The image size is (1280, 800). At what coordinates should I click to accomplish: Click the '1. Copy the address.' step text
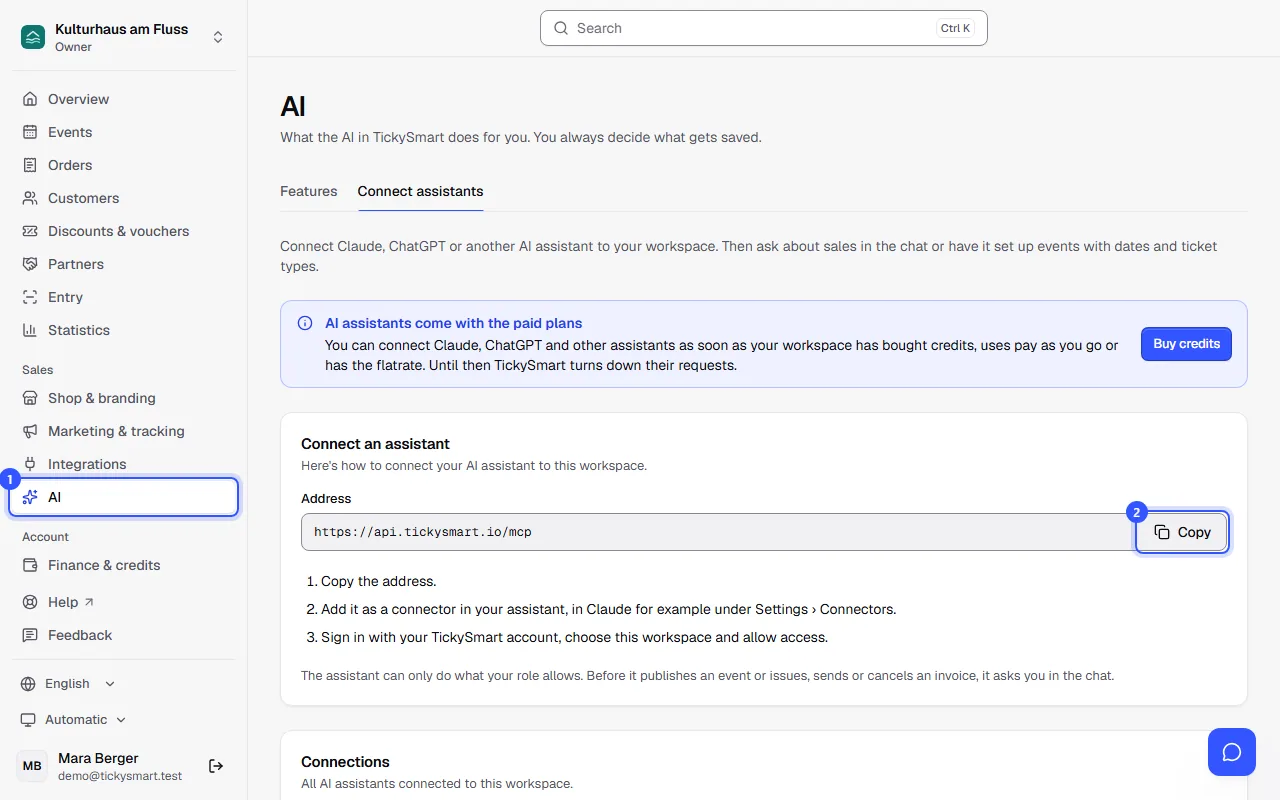371,581
